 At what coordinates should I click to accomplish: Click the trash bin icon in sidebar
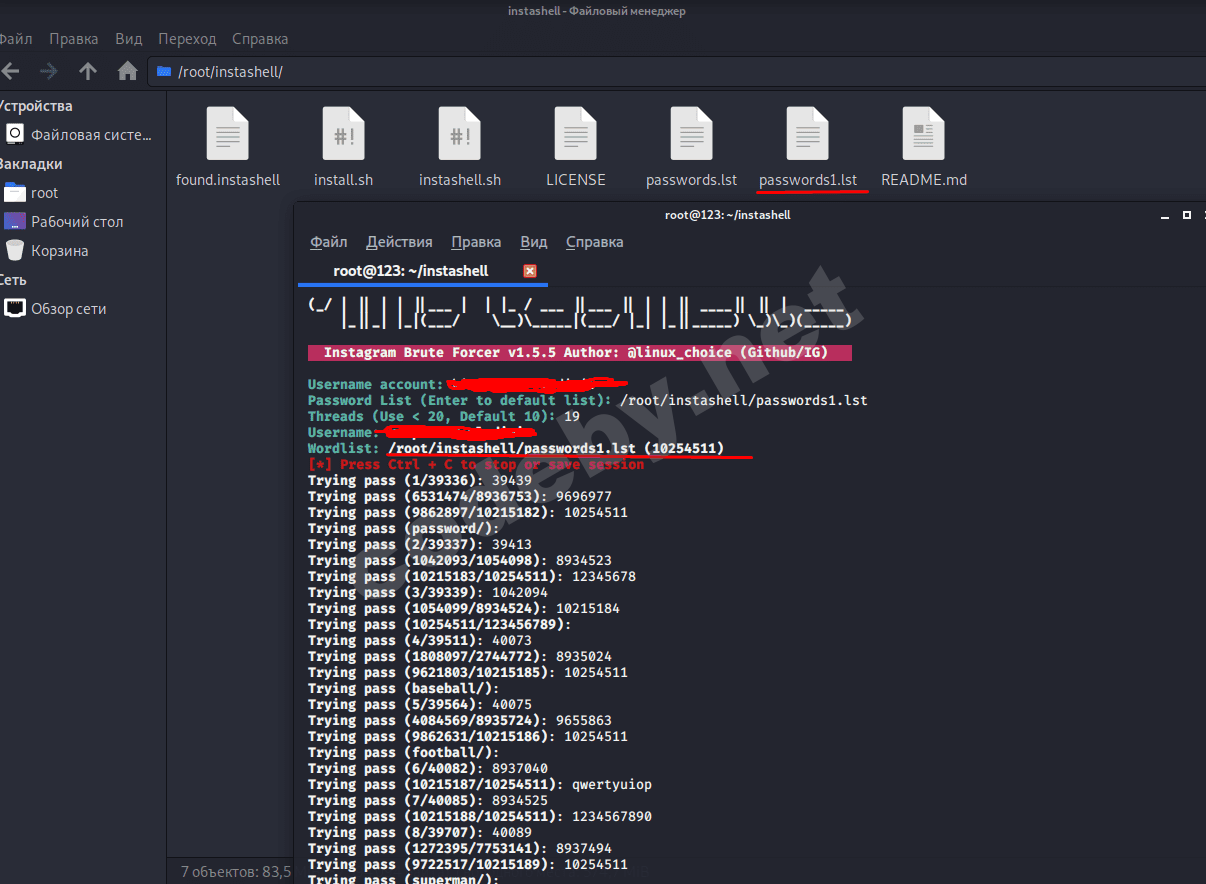click(15, 250)
